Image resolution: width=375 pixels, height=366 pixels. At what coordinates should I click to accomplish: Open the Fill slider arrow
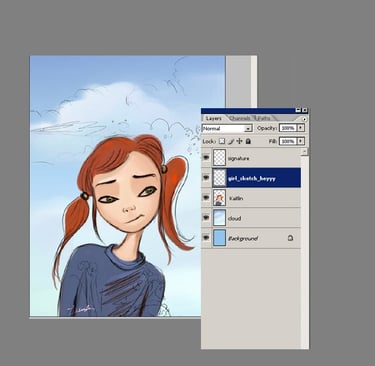[x=301, y=141]
